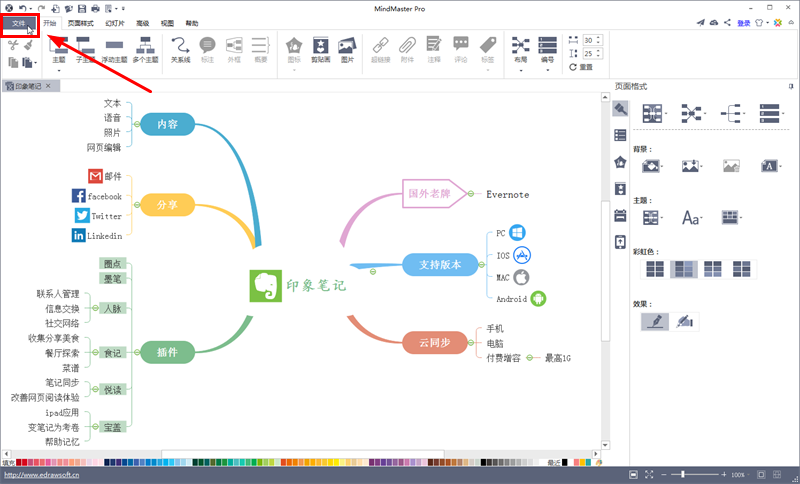
Task: Add a subtopic (子主题)
Action: [x=85, y=50]
